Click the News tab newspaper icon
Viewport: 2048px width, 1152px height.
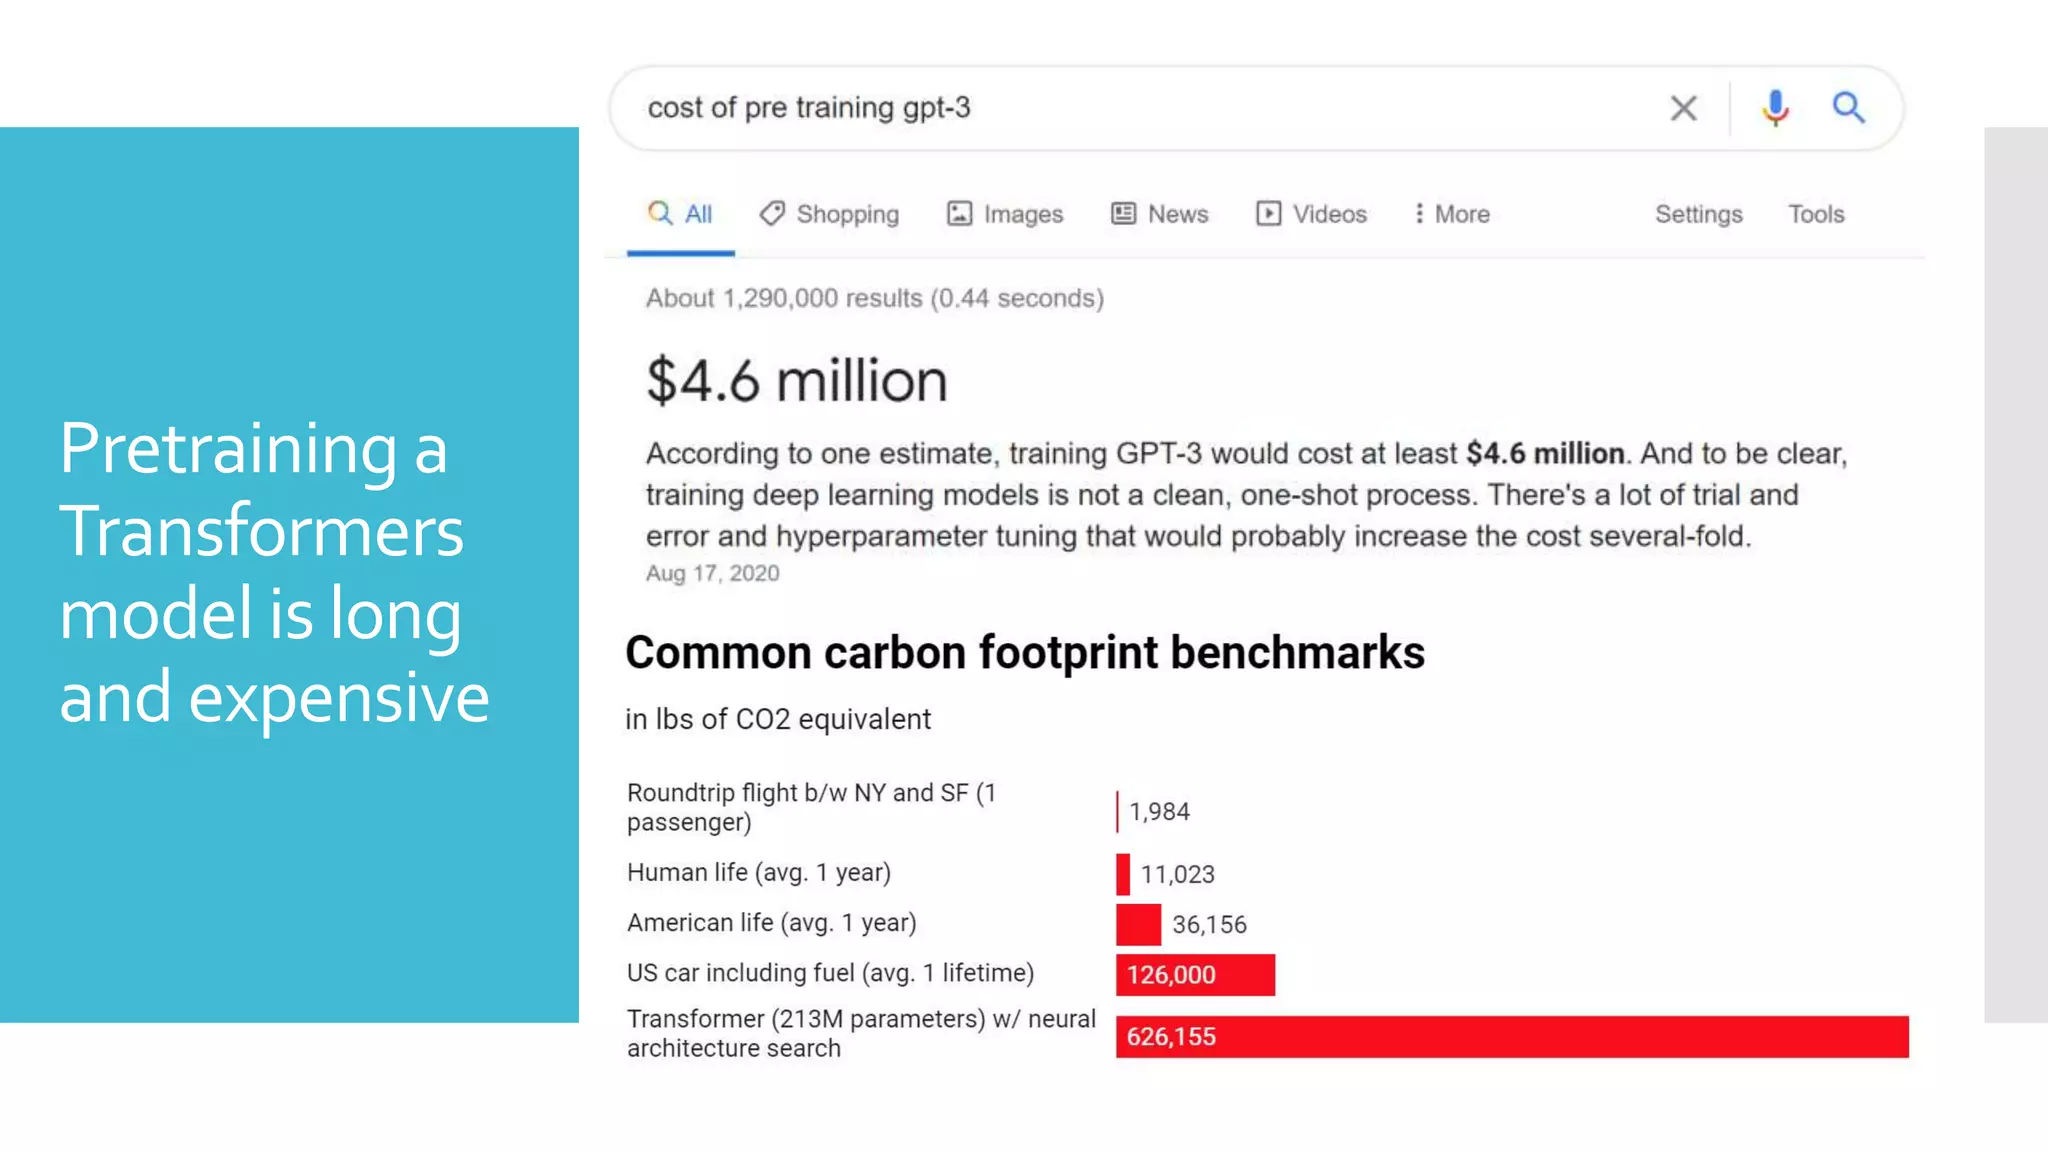coord(1124,213)
